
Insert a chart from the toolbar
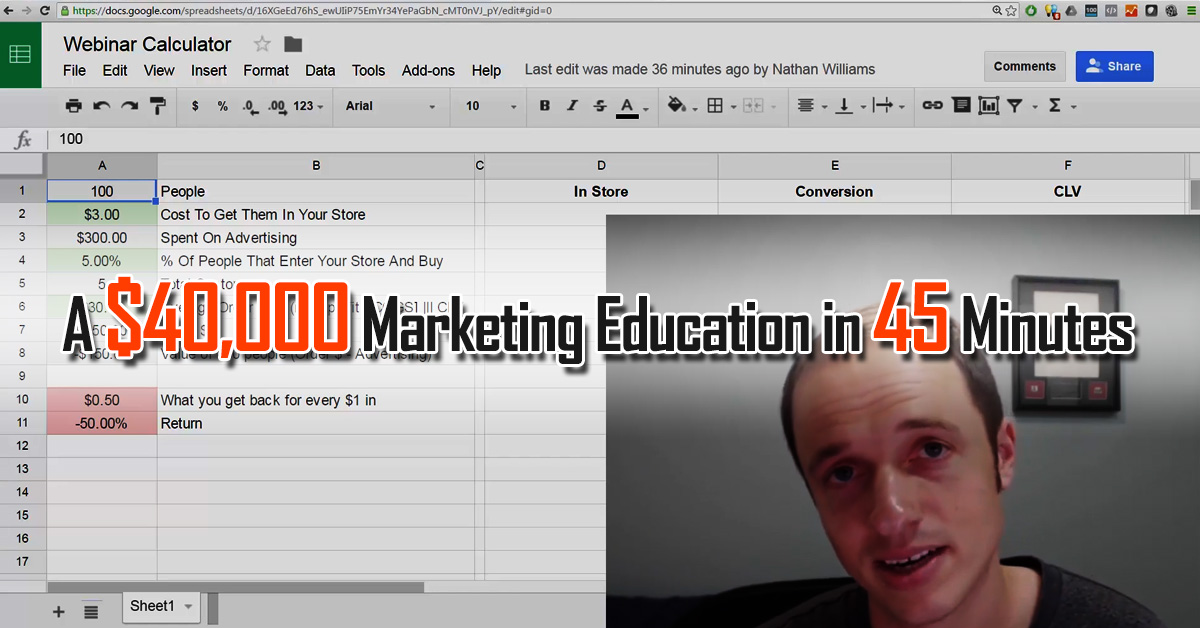tap(989, 105)
